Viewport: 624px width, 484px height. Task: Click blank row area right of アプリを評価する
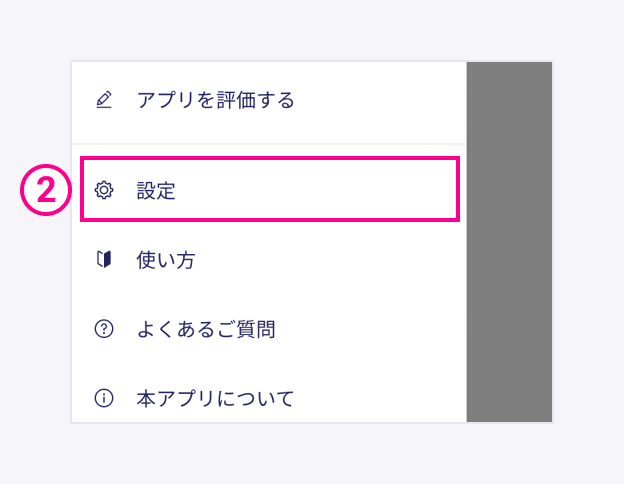point(380,100)
